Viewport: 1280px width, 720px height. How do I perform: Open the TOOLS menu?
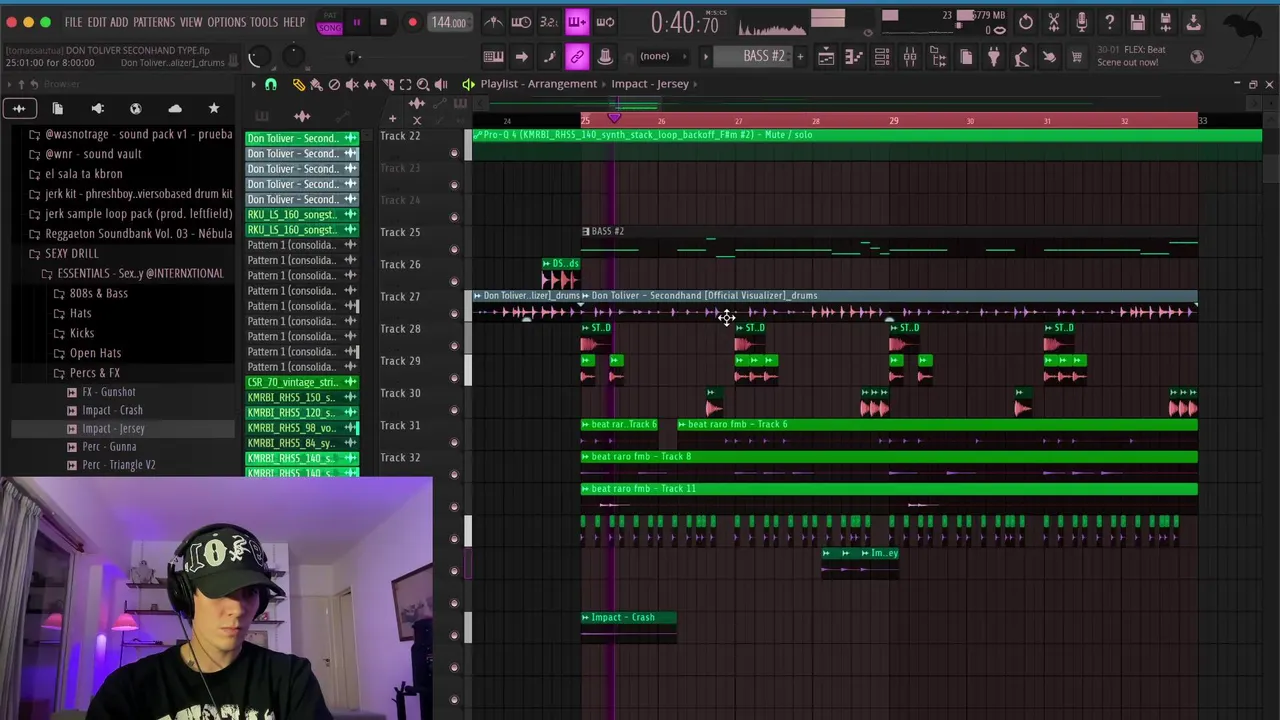(264, 22)
